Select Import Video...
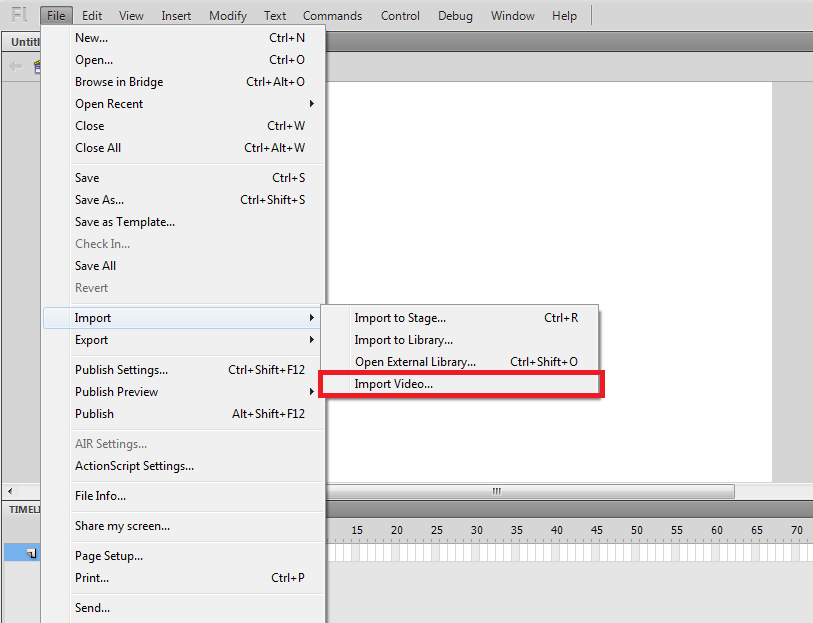 click(x=460, y=384)
